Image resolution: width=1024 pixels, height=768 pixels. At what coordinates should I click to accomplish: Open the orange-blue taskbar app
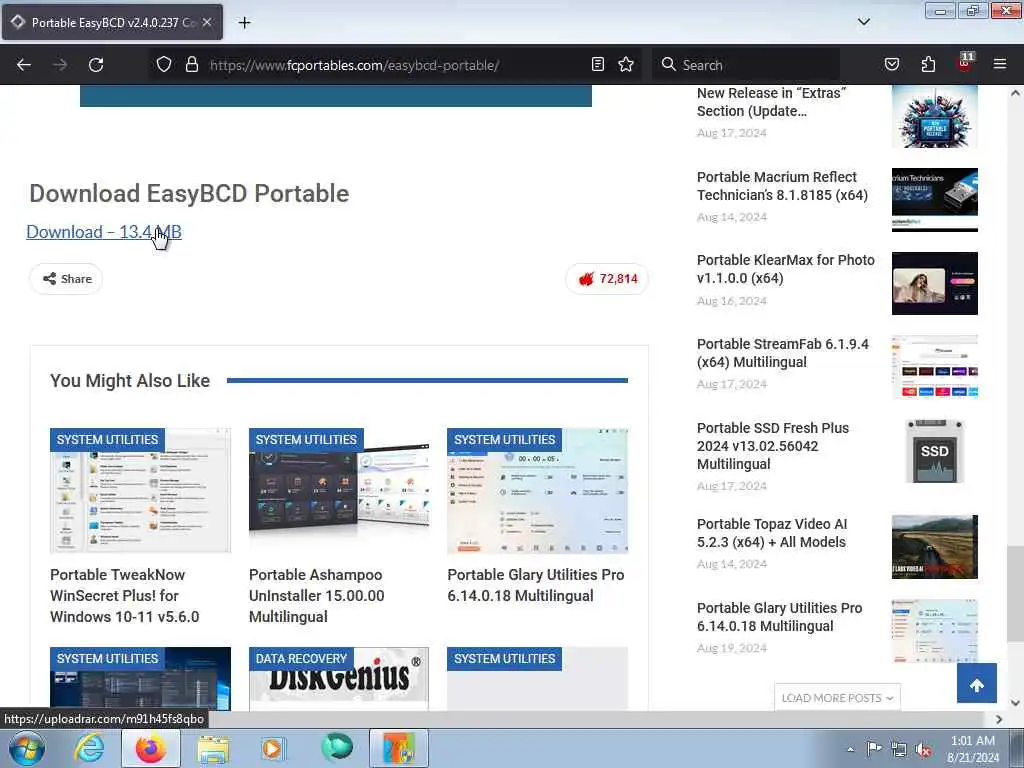coord(398,748)
